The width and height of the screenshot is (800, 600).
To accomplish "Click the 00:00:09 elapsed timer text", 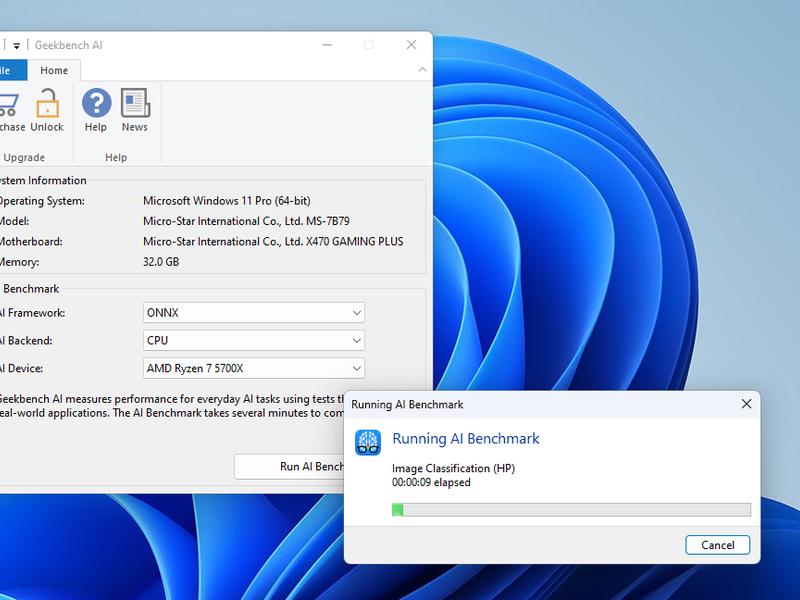I will (431, 482).
